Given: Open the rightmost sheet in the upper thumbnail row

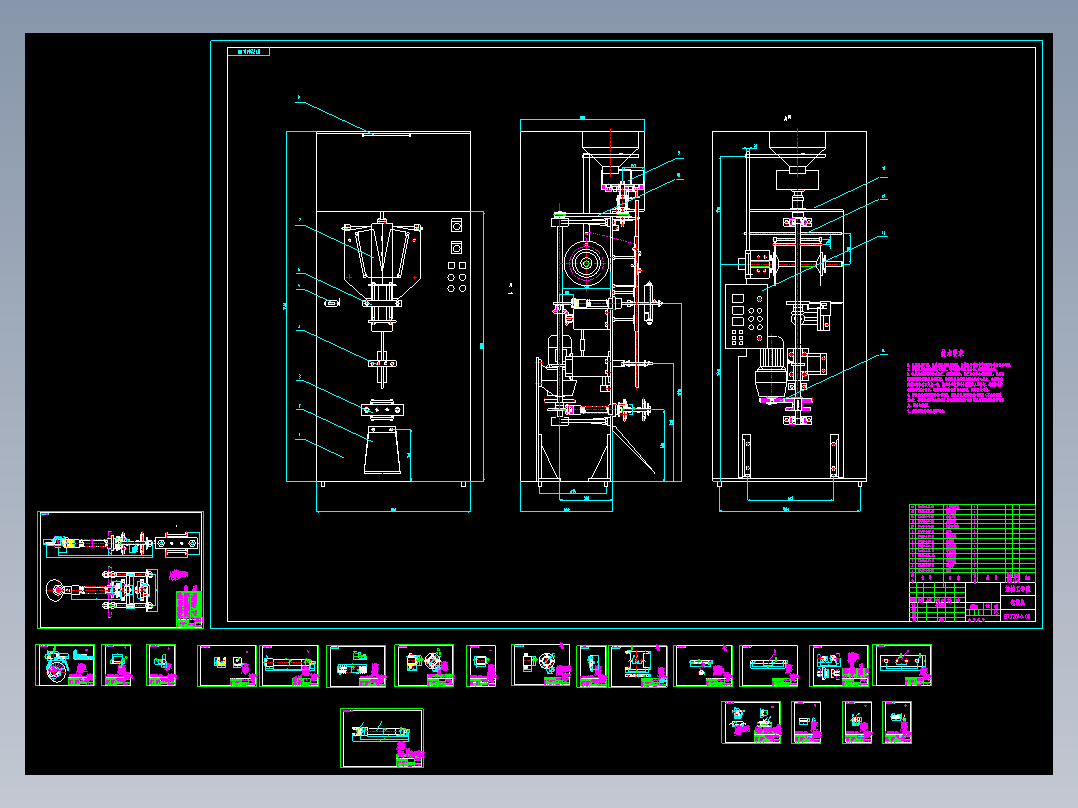Looking at the screenshot, I should click(x=902, y=665).
